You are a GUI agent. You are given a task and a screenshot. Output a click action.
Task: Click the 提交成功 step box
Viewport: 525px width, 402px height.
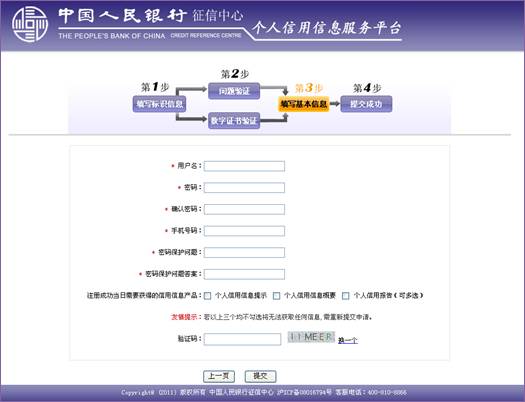click(x=366, y=104)
